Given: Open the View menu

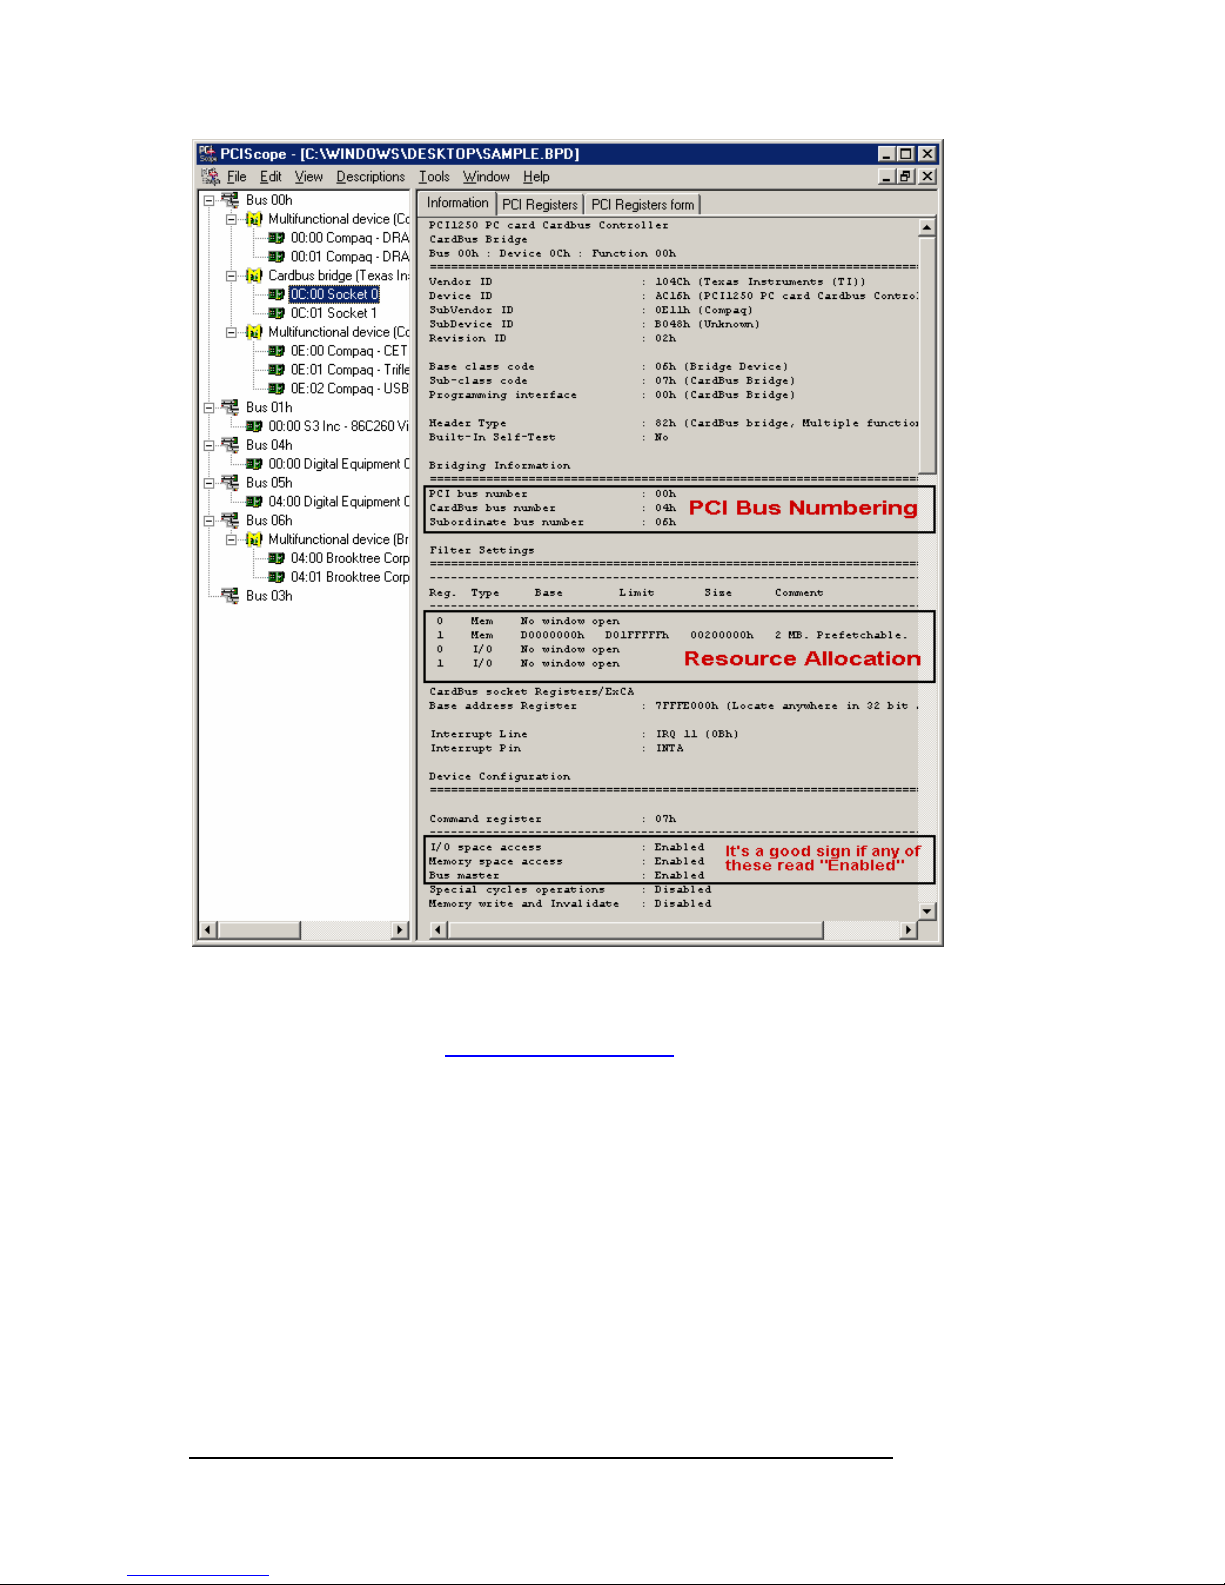Looking at the screenshot, I should click(x=309, y=177).
